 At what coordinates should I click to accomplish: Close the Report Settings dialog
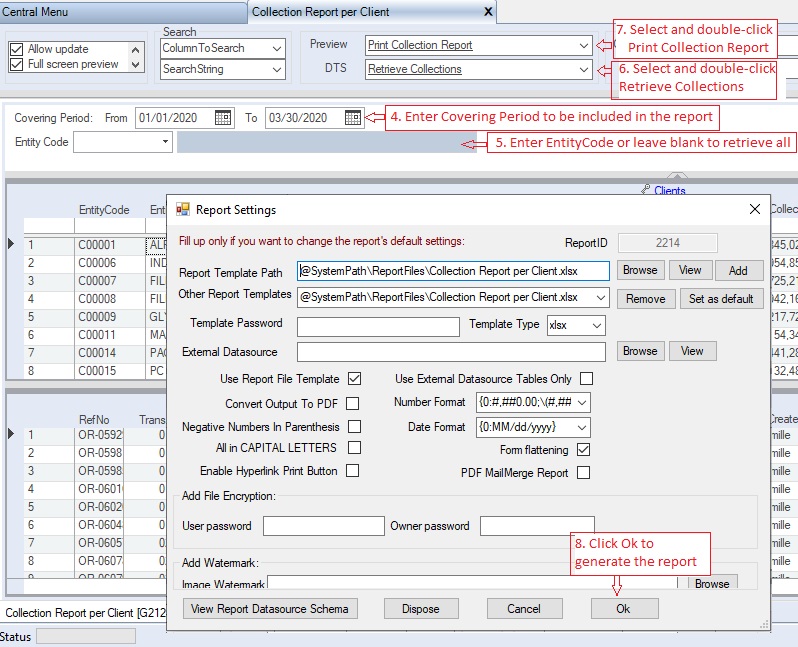coord(755,209)
